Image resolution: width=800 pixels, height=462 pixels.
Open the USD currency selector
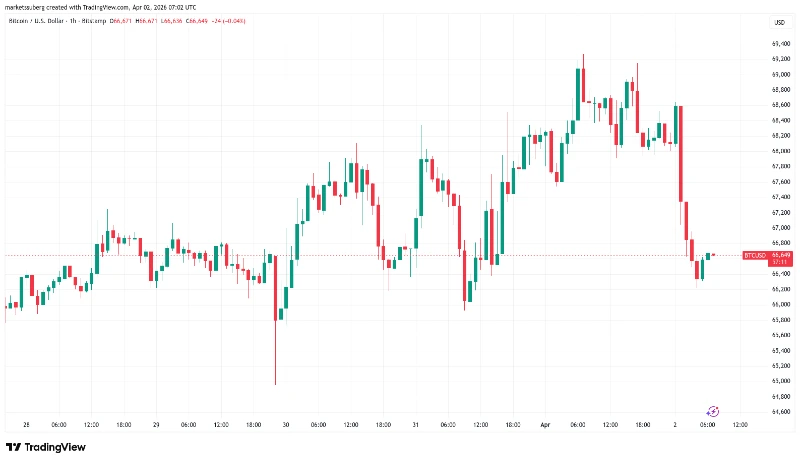click(776, 21)
